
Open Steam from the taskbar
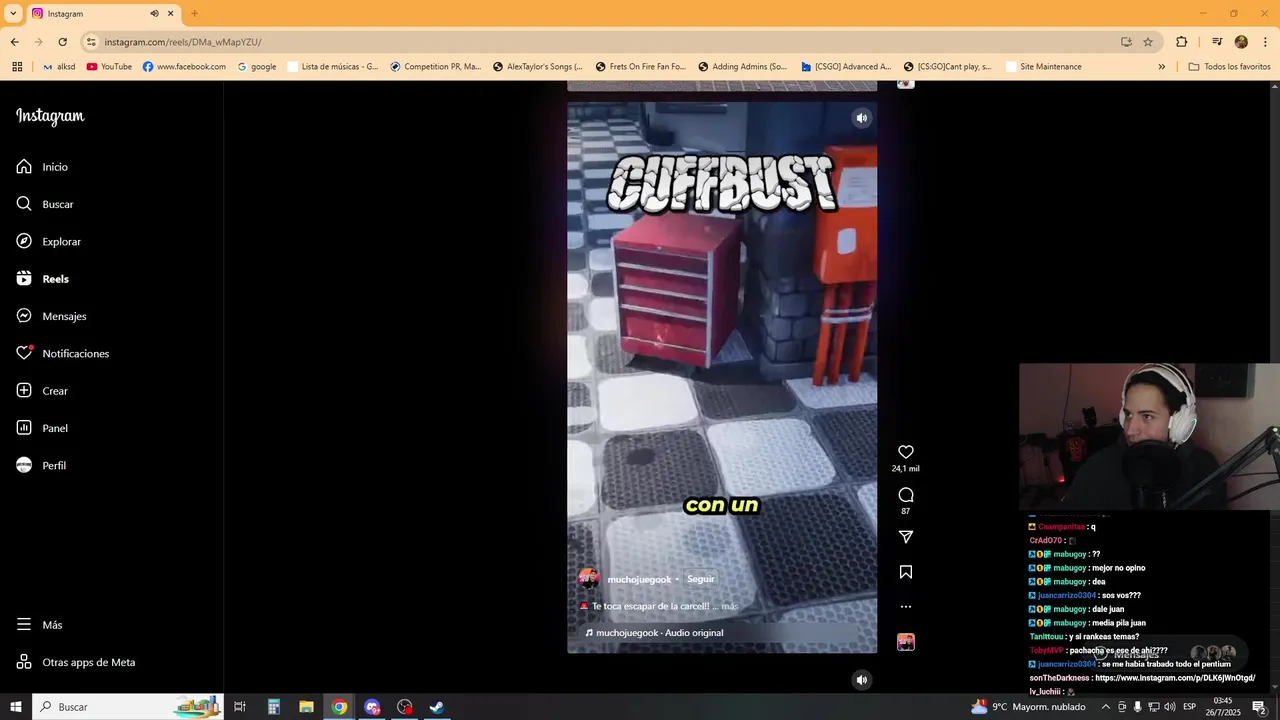[x=437, y=707]
